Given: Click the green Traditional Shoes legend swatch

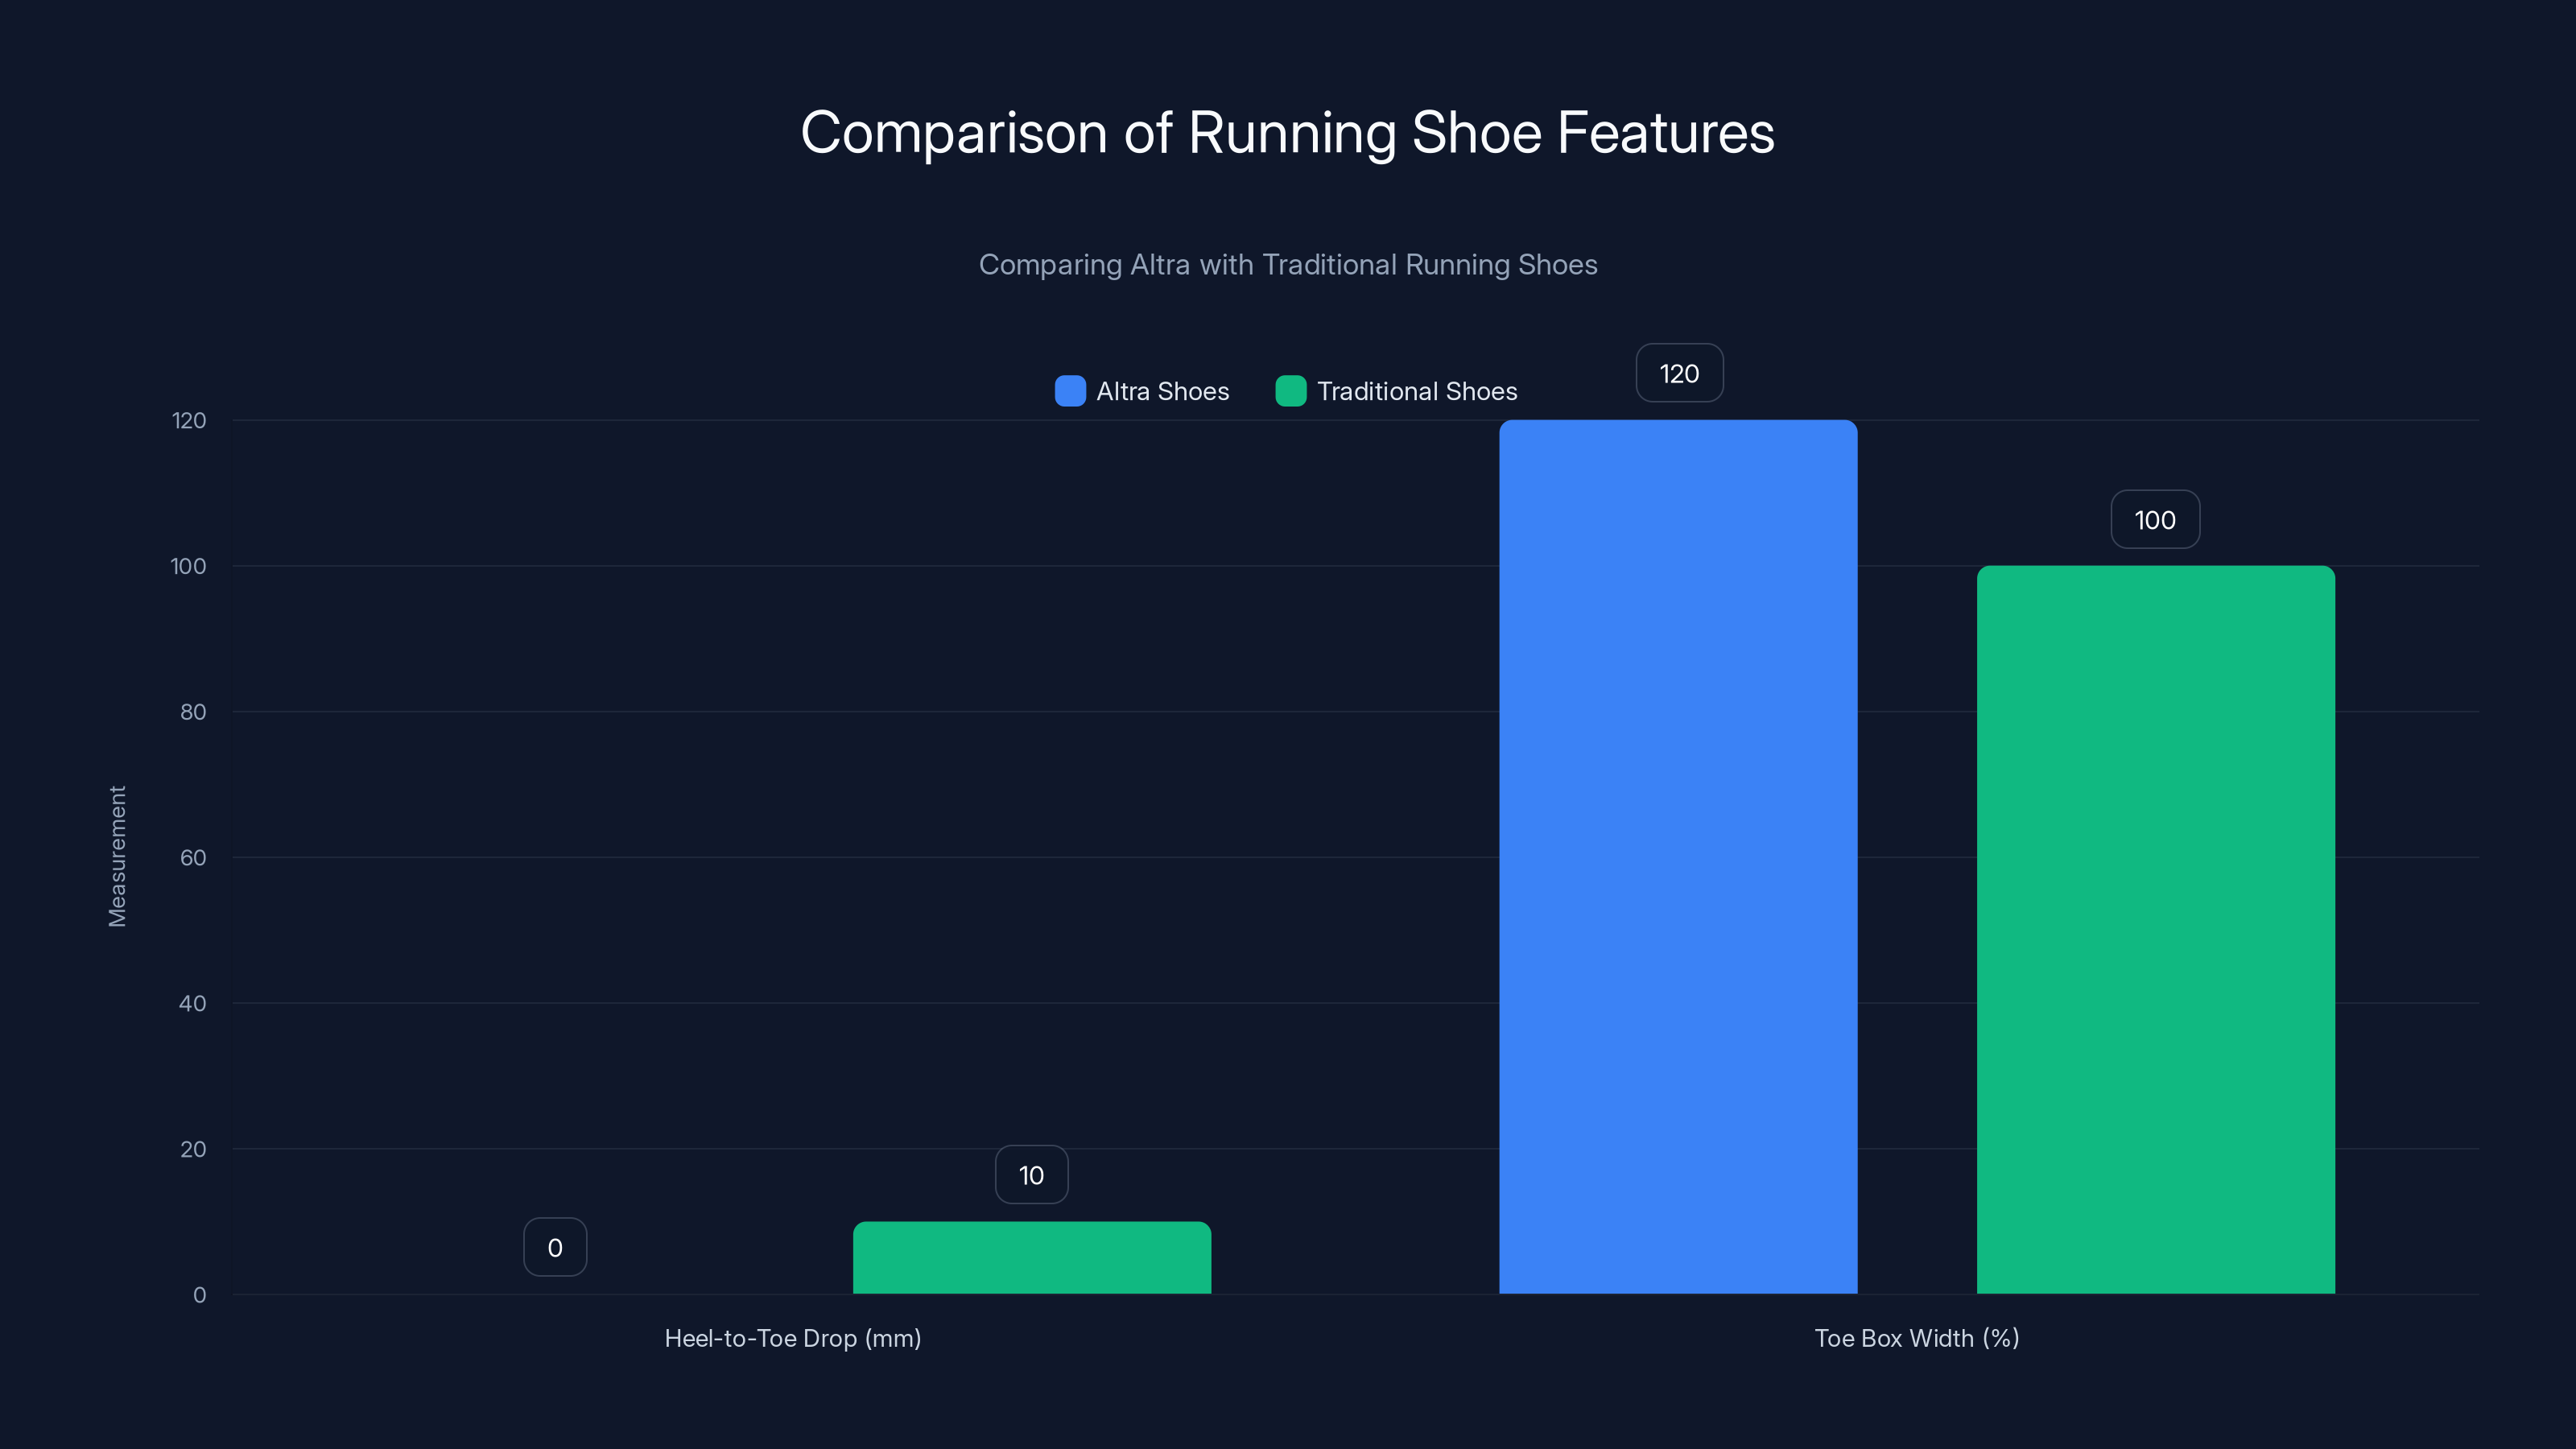Looking at the screenshot, I should tap(1291, 392).
